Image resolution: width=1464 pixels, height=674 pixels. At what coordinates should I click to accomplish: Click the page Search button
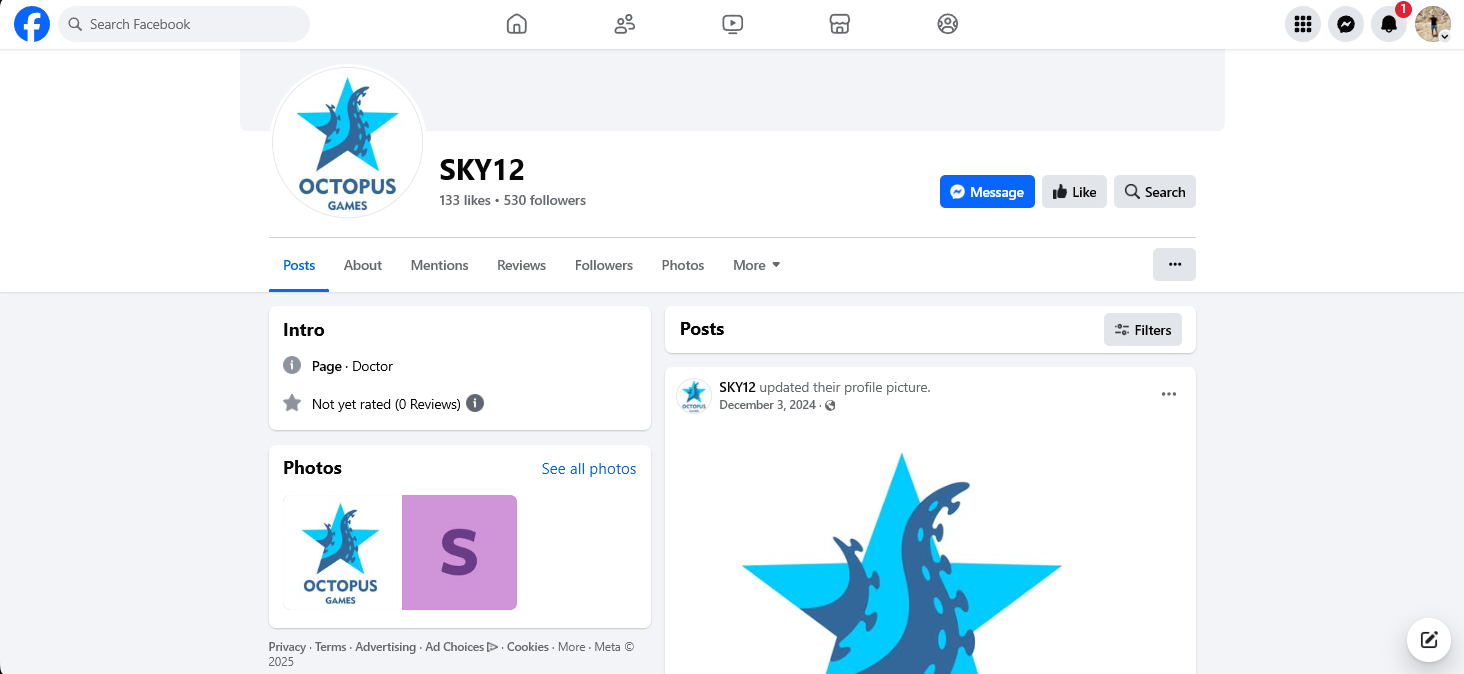1155,192
